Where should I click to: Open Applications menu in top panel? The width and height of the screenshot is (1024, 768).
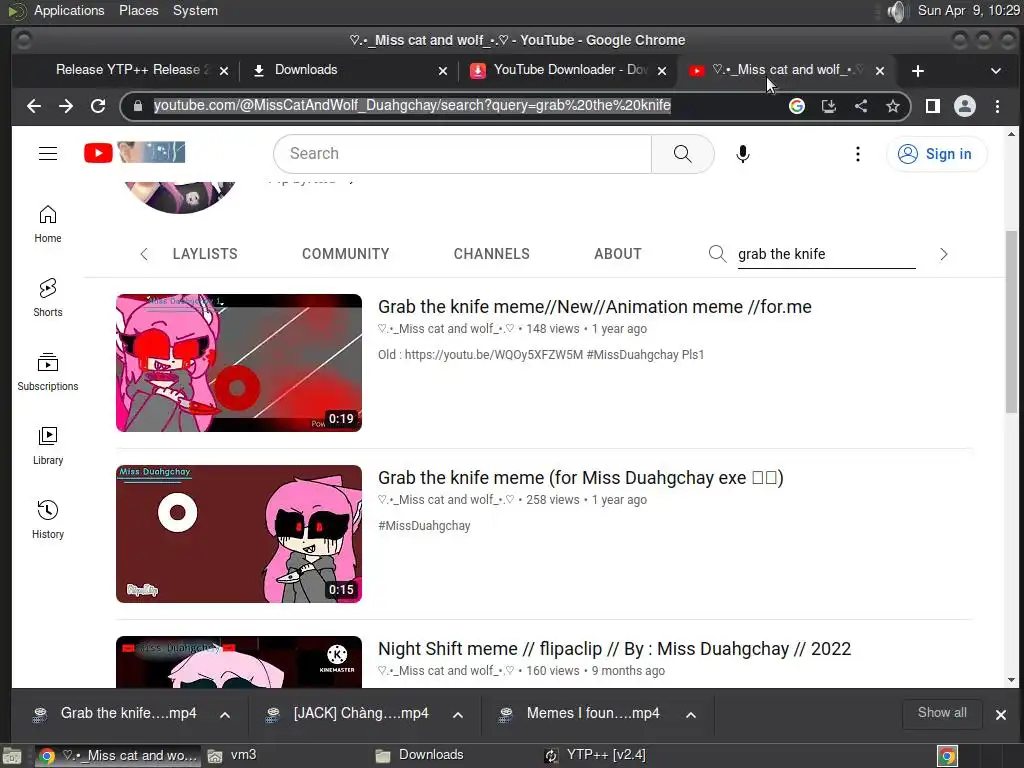(x=69, y=10)
